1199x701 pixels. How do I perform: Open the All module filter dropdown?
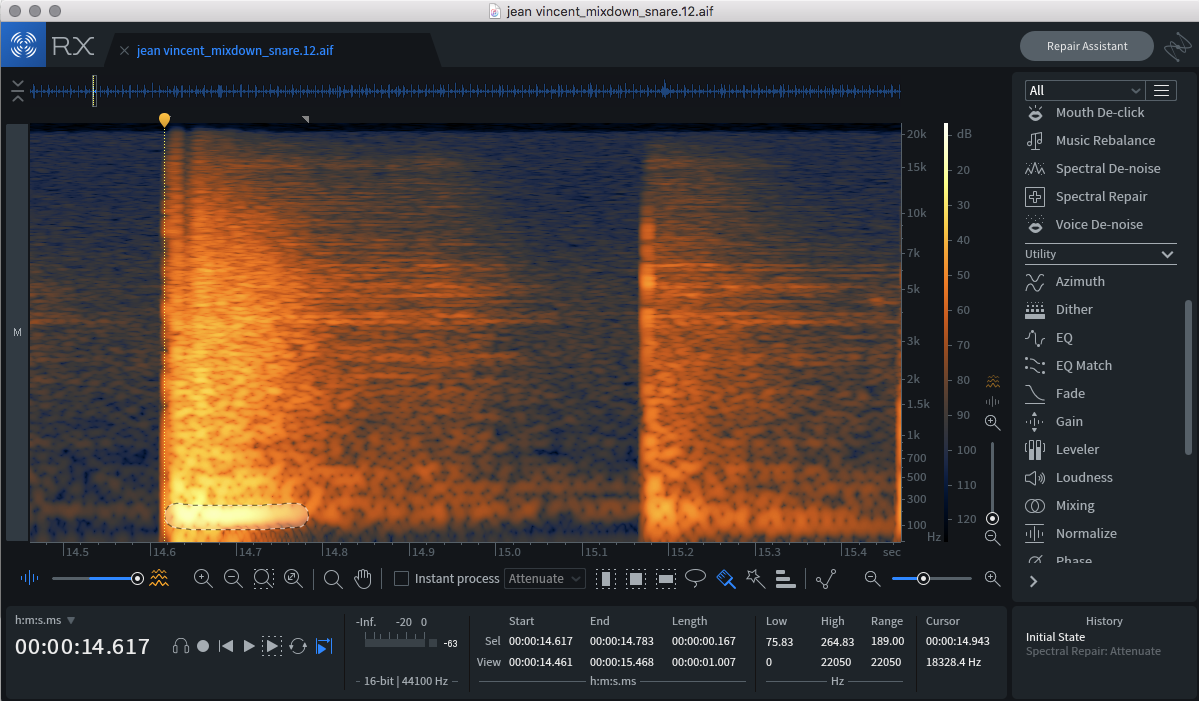(x=1084, y=90)
